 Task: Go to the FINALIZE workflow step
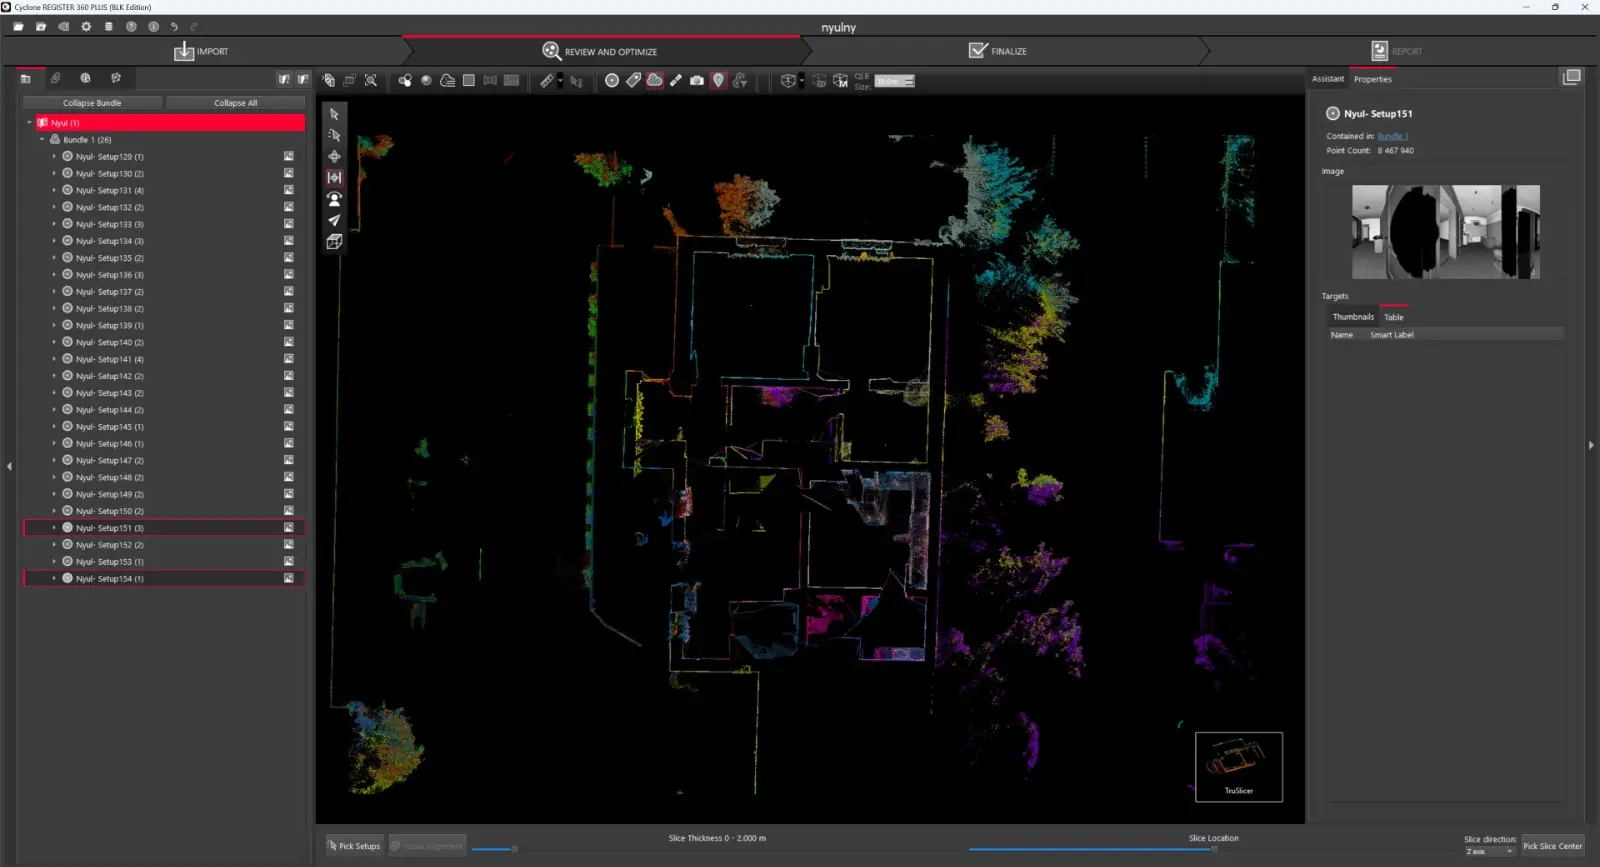(998, 51)
